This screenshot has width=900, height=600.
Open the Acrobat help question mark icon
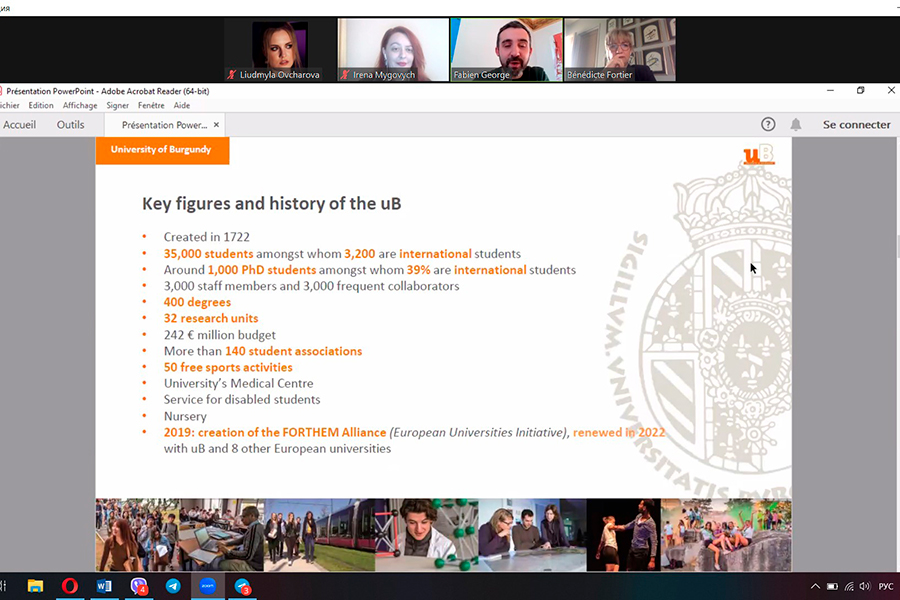(x=768, y=125)
